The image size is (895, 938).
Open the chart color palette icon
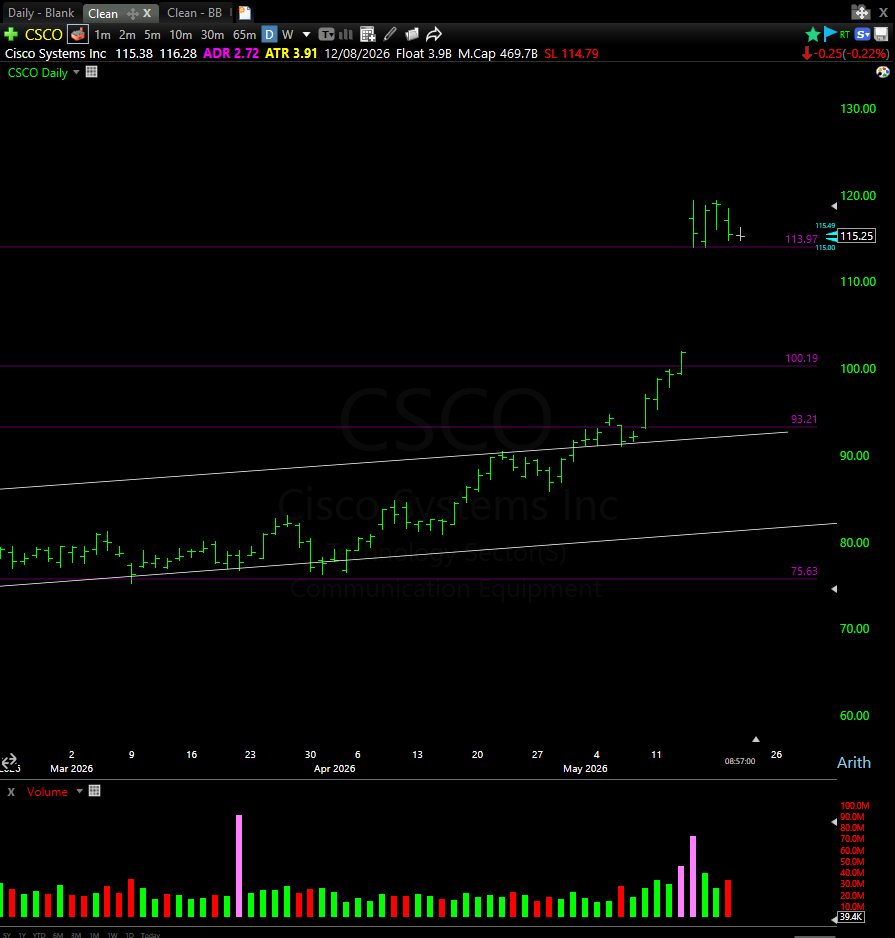(882, 72)
